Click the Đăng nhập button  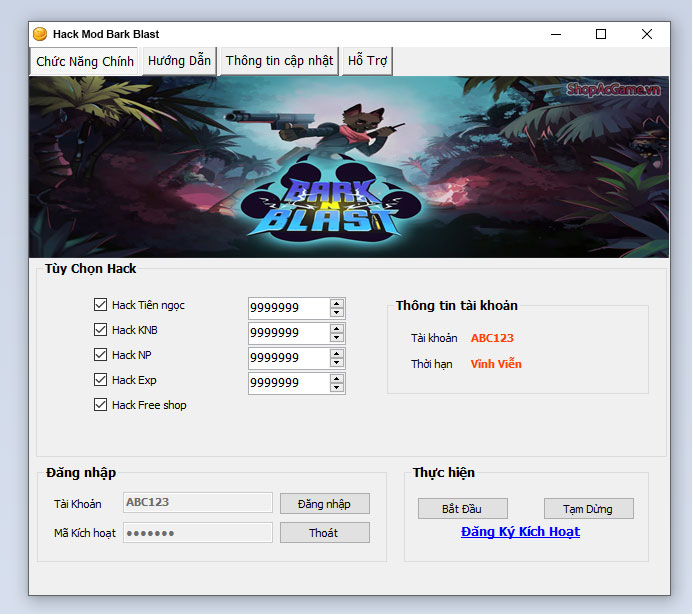325,504
